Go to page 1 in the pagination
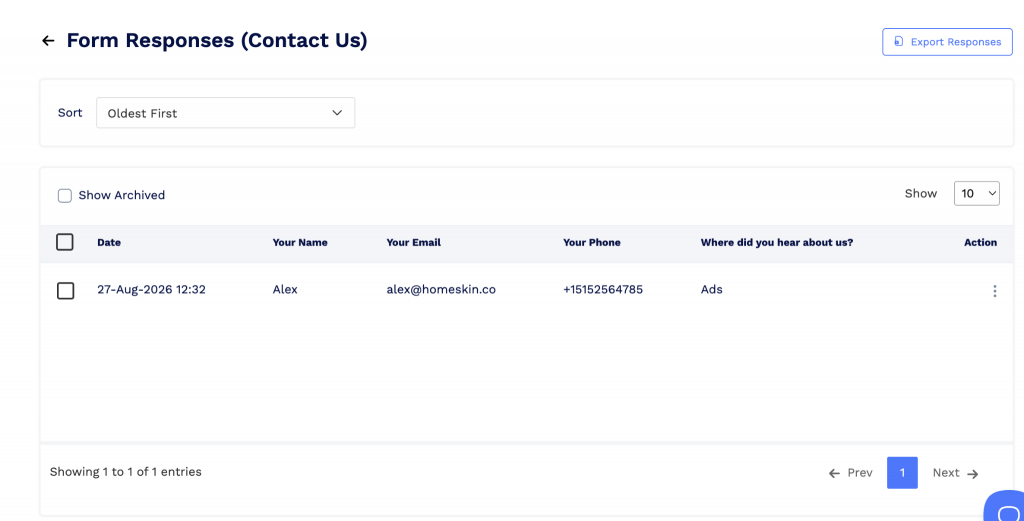 point(902,473)
